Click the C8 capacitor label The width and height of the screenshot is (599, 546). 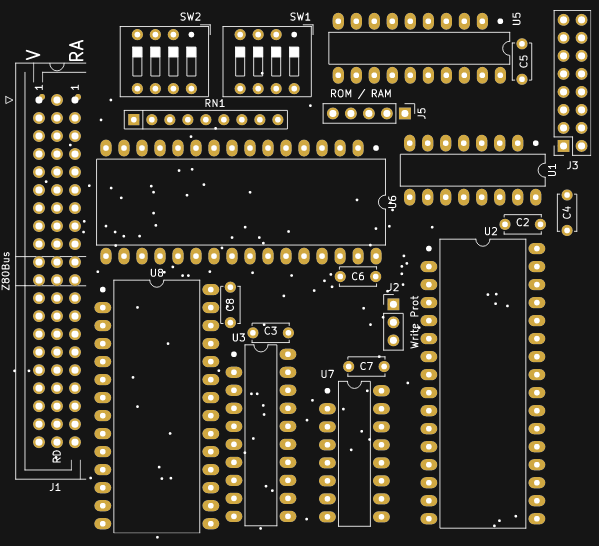pyautogui.click(x=230, y=305)
